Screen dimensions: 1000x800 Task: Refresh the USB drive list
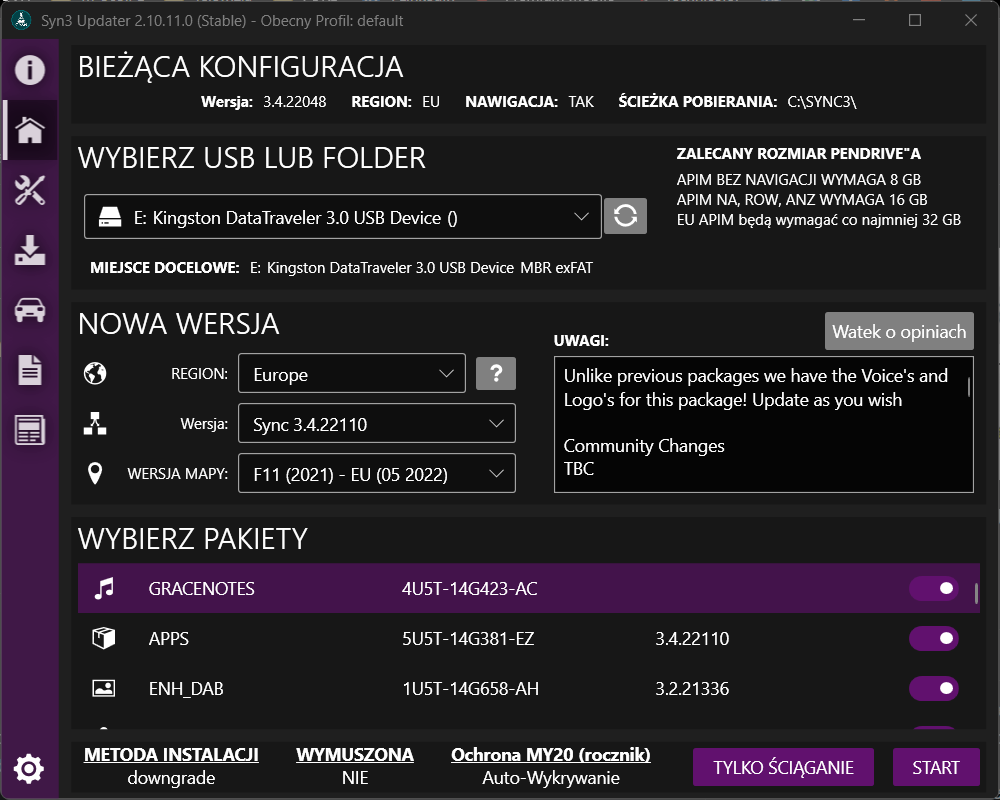pyautogui.click(x=625, y=216)
